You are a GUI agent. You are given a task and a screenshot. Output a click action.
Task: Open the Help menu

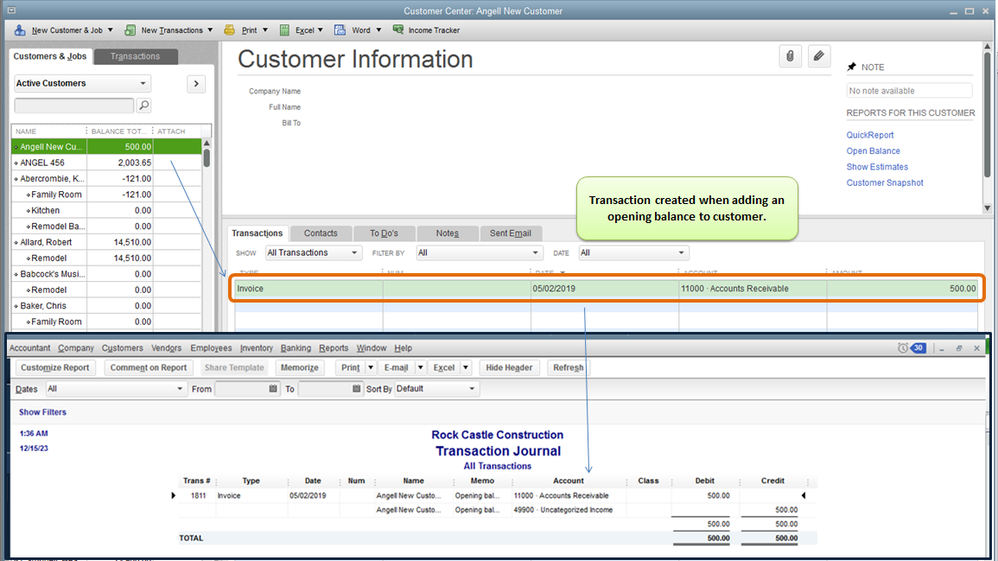(403, 348)
